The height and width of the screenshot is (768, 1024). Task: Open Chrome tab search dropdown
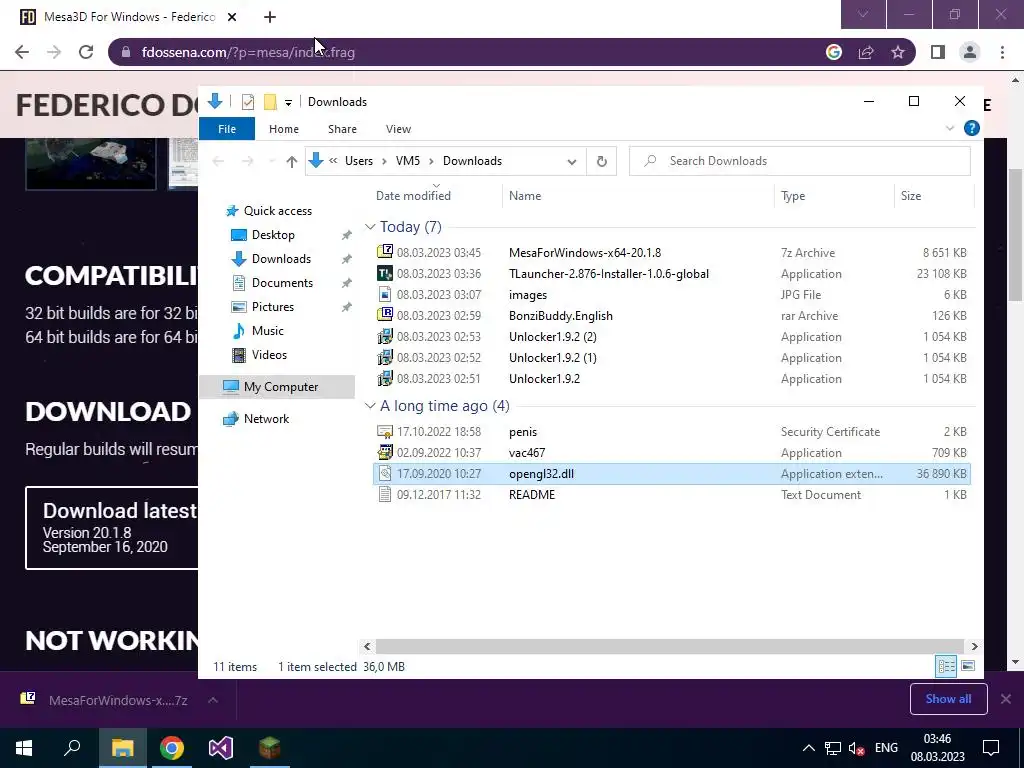click(863, 14)
